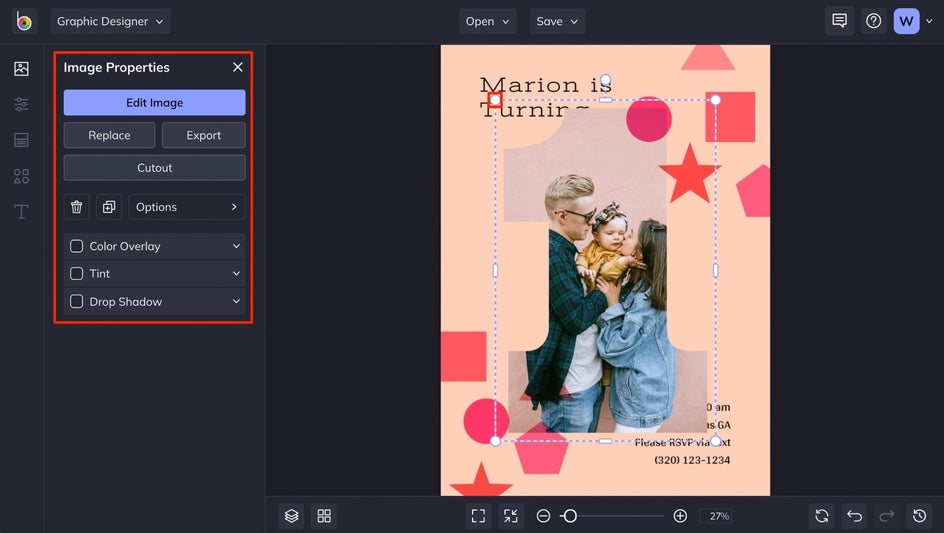
Task: Open the help question mark icon
Action: 873,21
